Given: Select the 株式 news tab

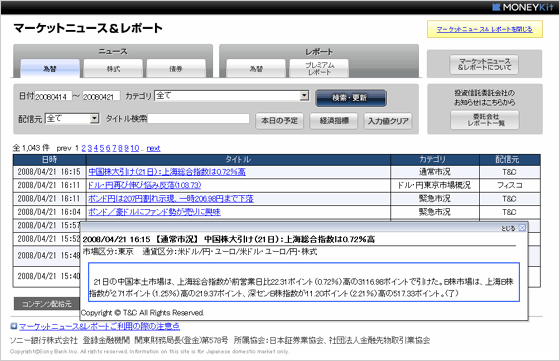Looking at the screenshot, I should (113, 69).
